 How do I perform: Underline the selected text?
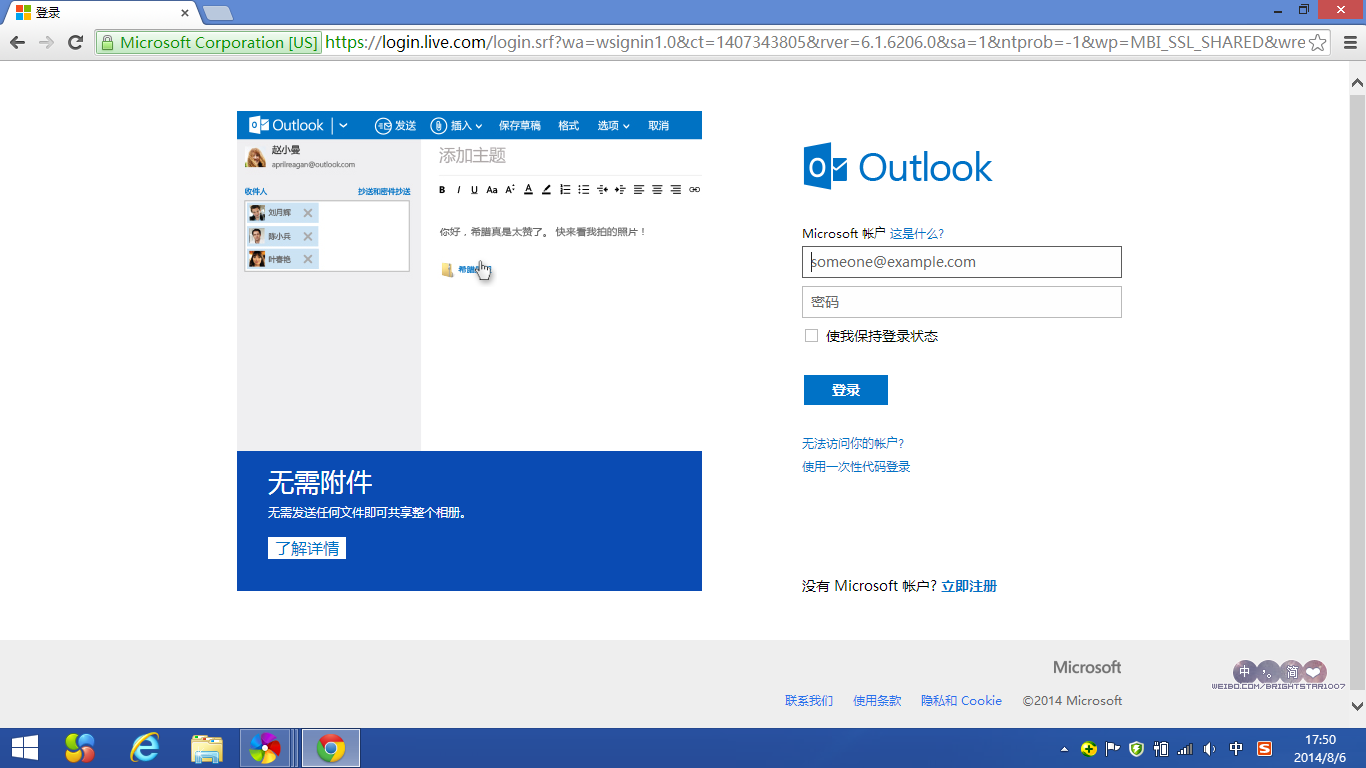(x=475, y=189)
